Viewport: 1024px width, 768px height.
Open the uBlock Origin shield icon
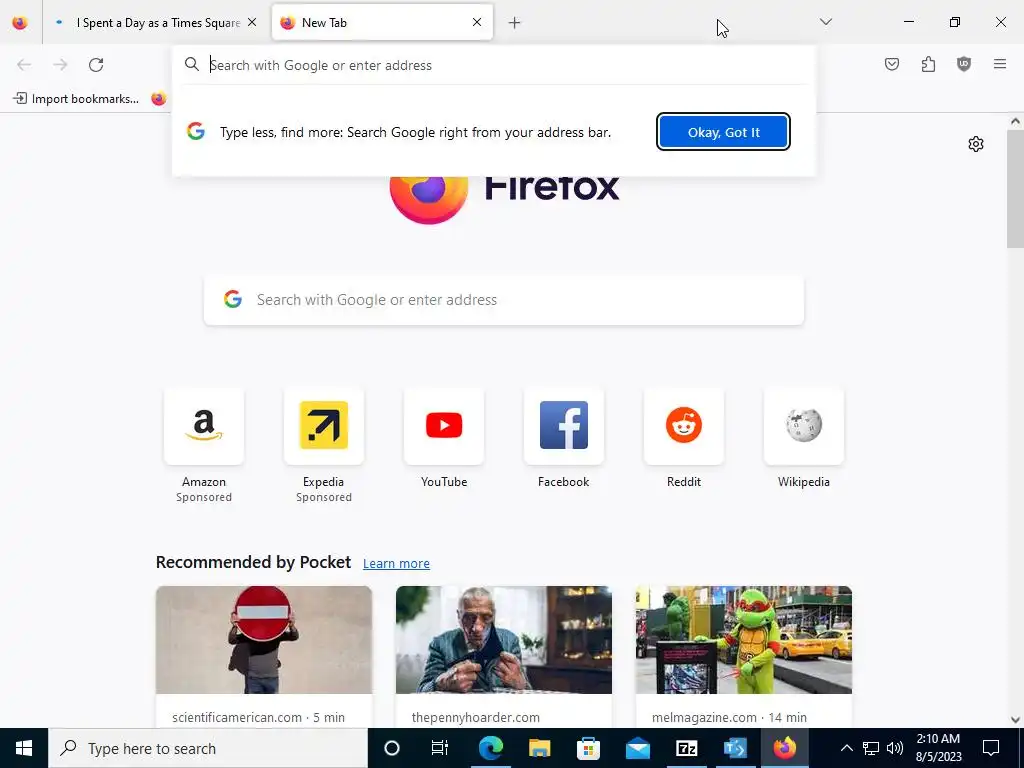(x=964, y=64)
